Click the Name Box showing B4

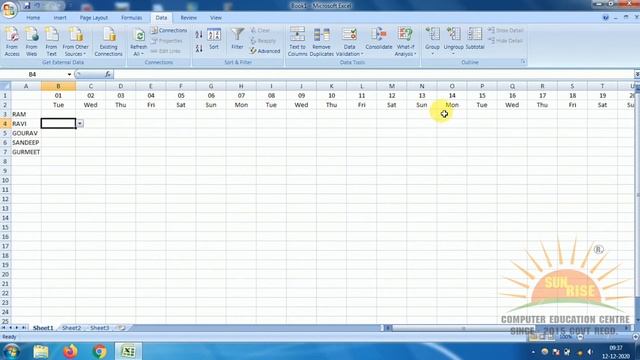point(33,74)
